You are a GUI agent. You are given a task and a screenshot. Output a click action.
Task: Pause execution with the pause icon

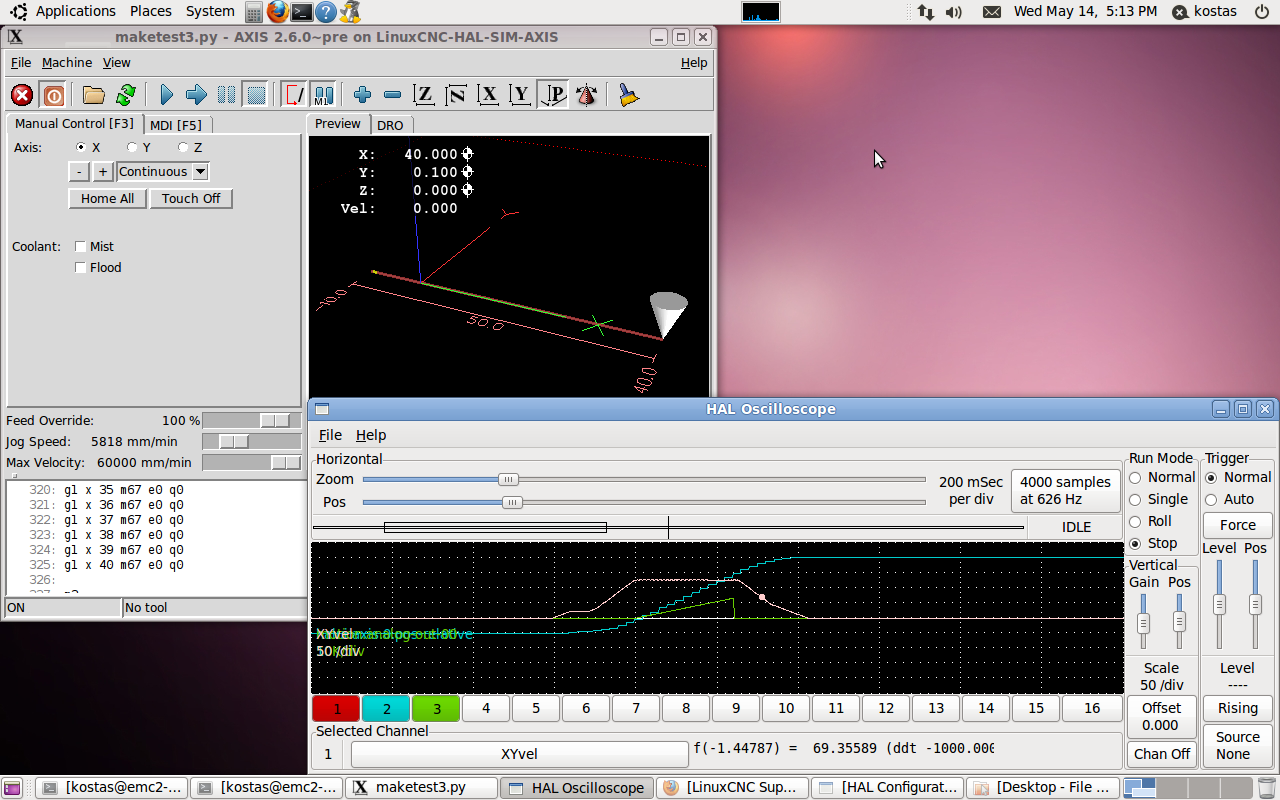(227, 95)
